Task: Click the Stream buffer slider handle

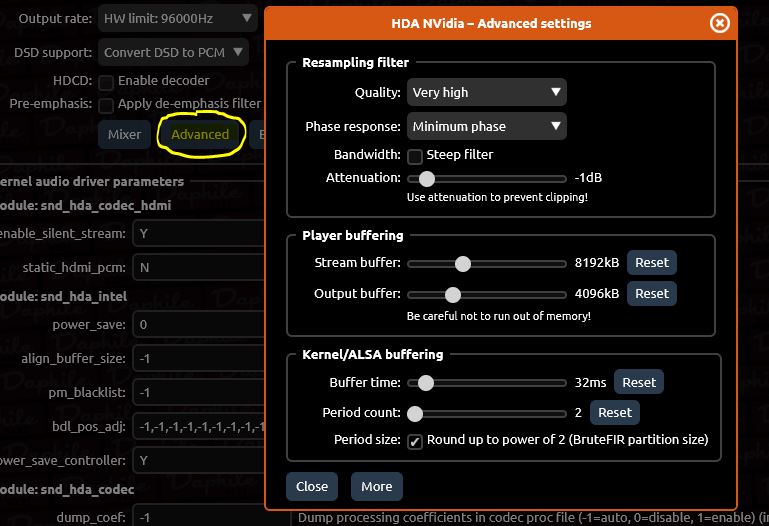Action: 462,264
